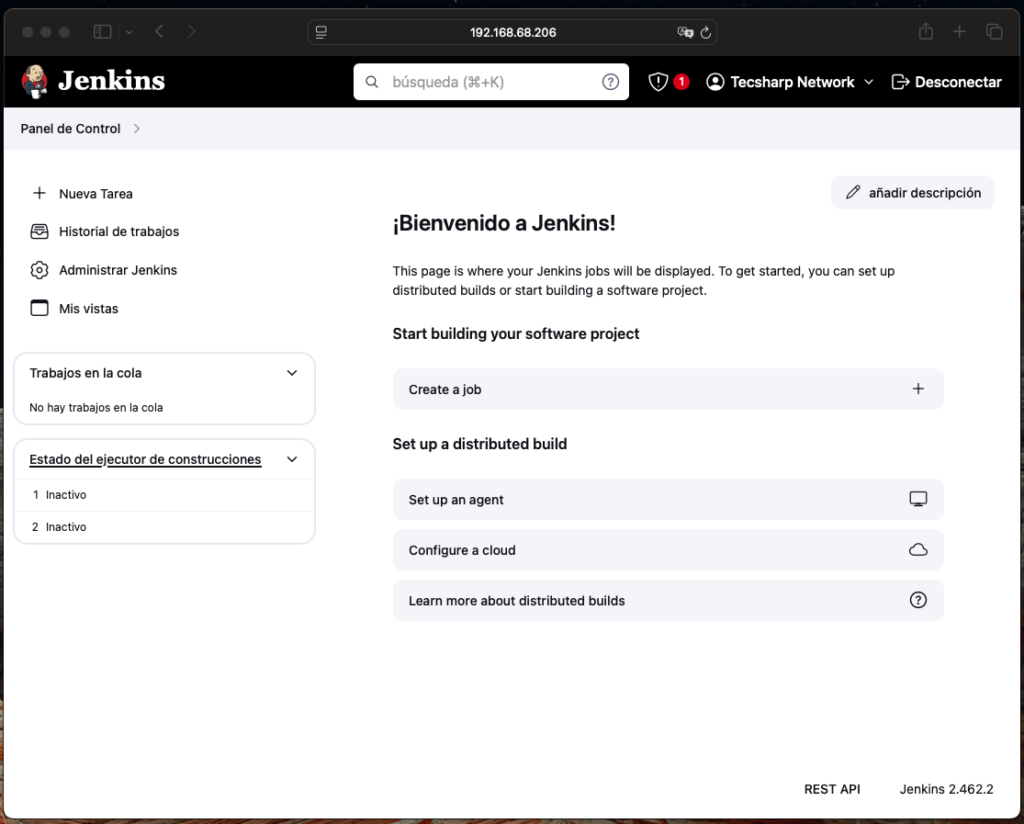Click the page settings icon in address bar
This screenshot has height=824, width=1024.
(x=321, y=32)
